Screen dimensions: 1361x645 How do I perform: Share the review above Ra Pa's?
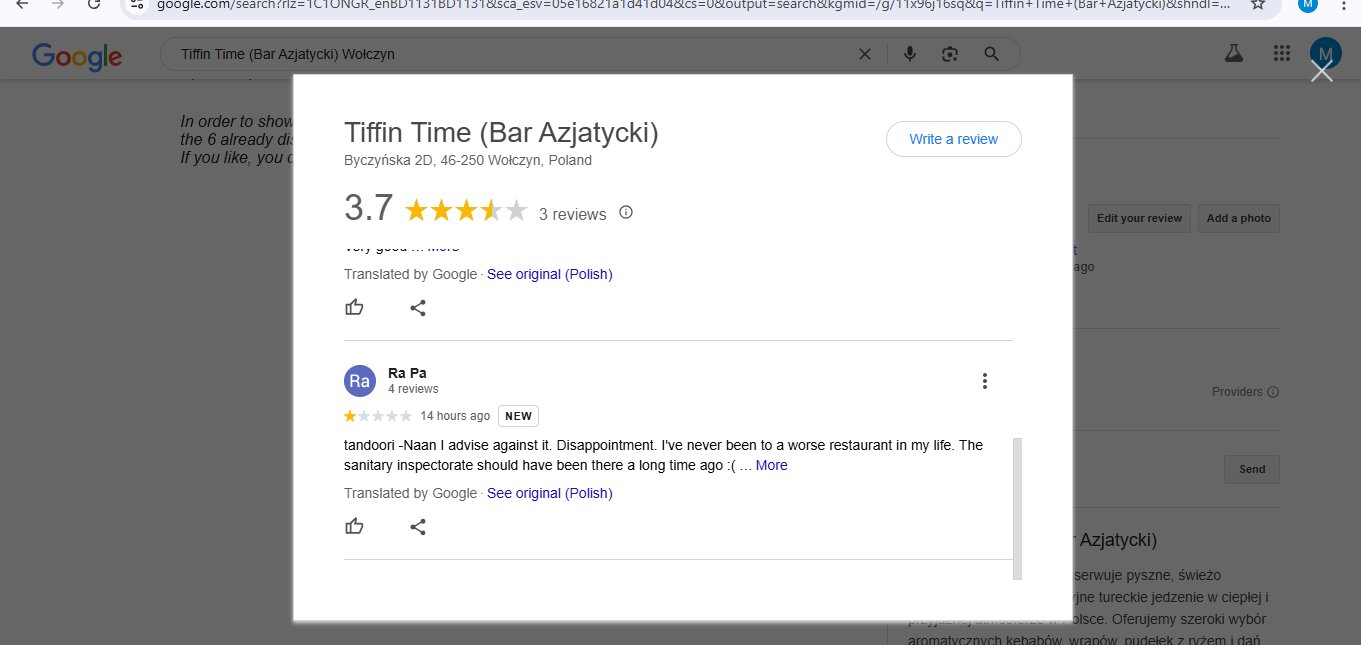coord(418,307)
